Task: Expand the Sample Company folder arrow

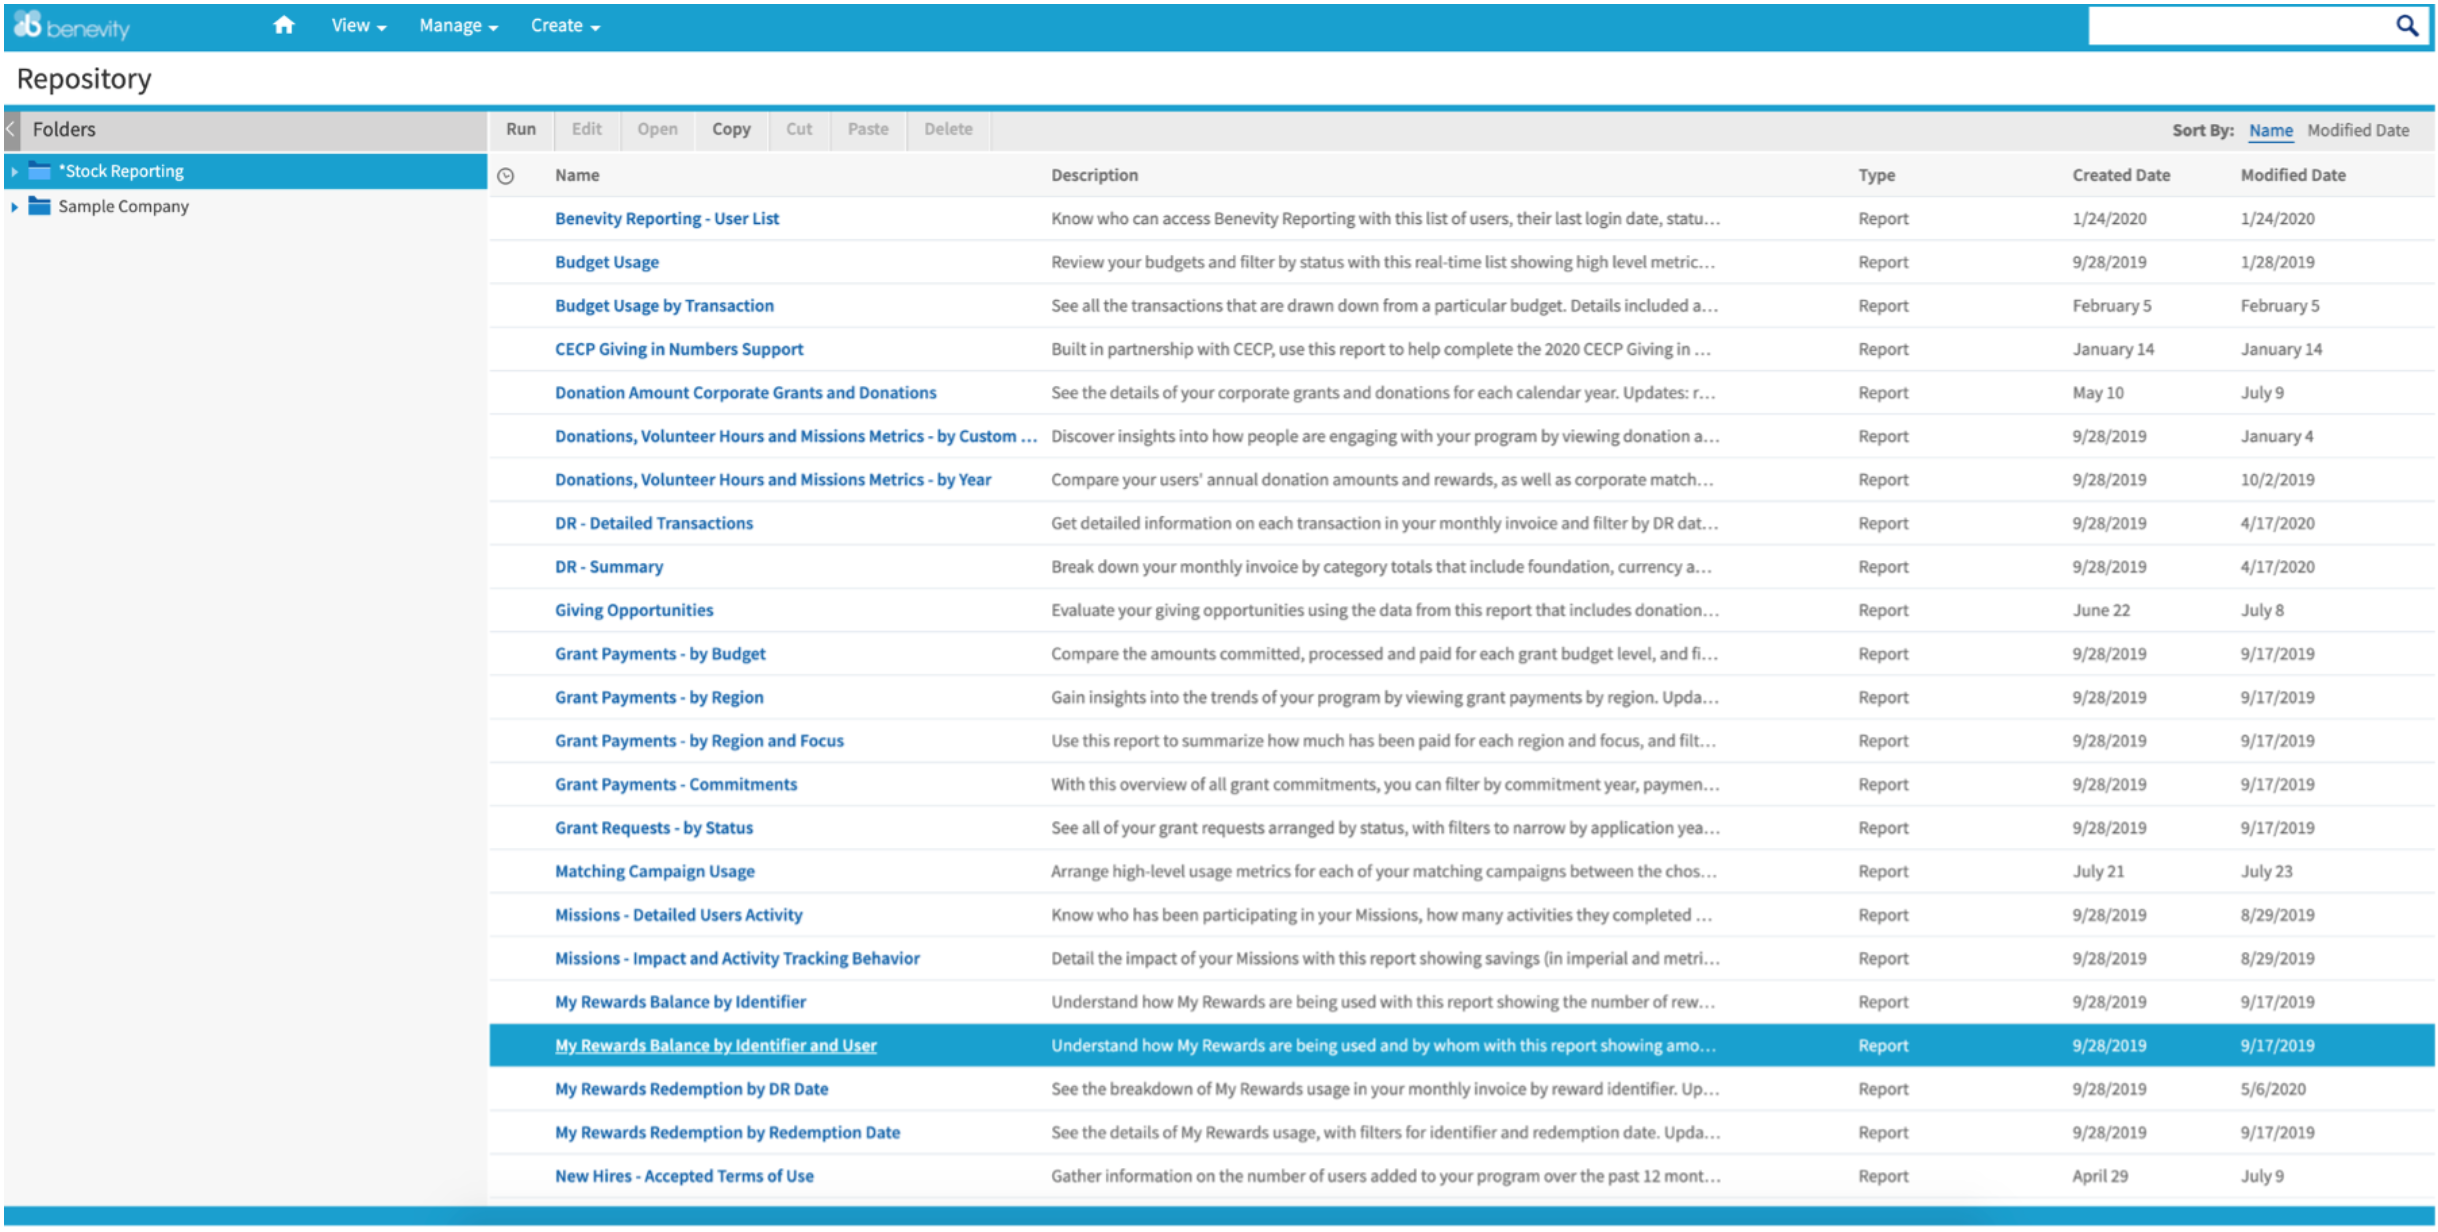Action: pos(14,207)
